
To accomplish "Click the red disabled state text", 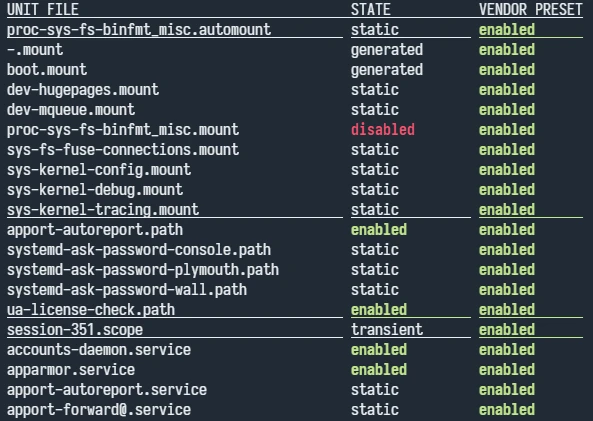I will (383, 130).
